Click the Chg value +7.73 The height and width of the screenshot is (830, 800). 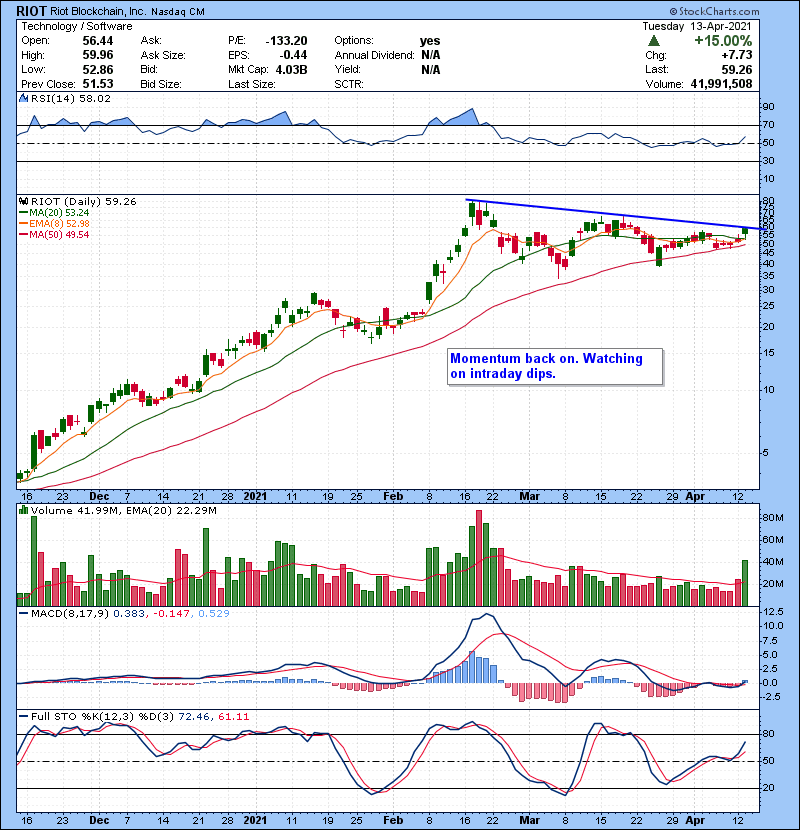pos(736,55)
